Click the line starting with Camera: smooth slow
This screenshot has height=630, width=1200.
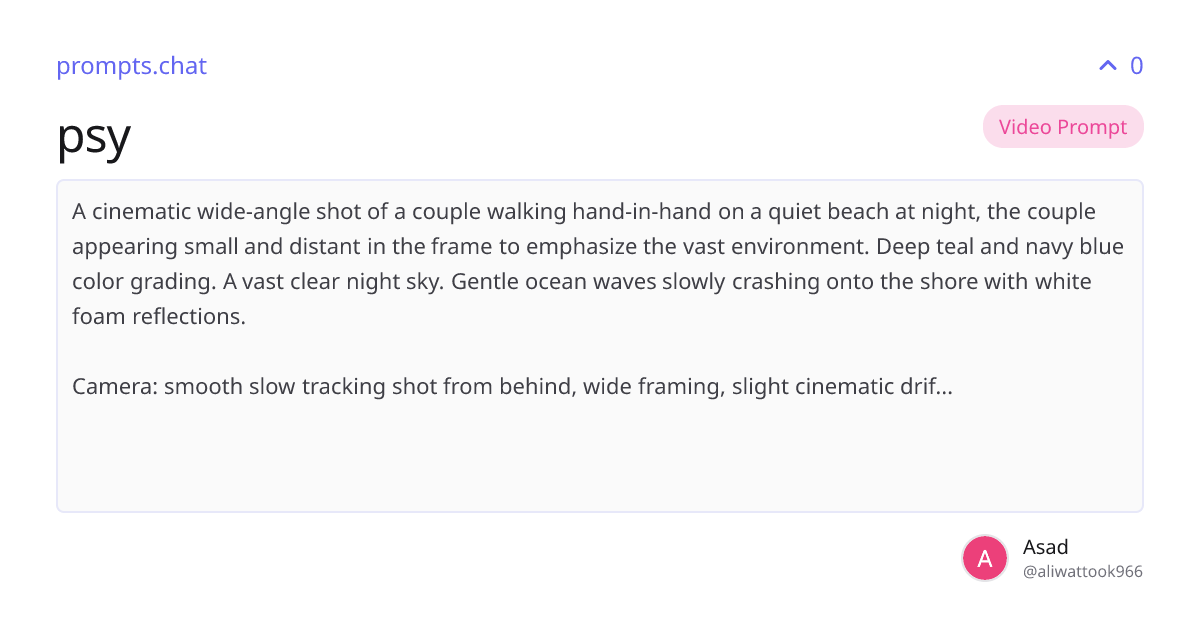pos(512,387)
